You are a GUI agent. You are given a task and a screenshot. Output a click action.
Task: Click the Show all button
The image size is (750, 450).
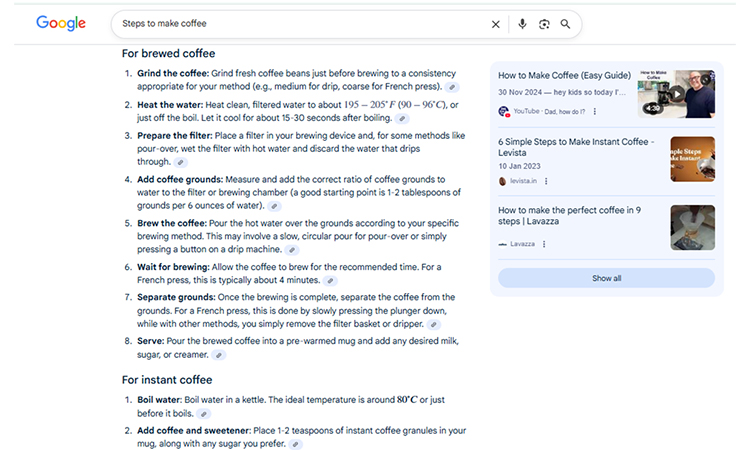pos(606,278)
